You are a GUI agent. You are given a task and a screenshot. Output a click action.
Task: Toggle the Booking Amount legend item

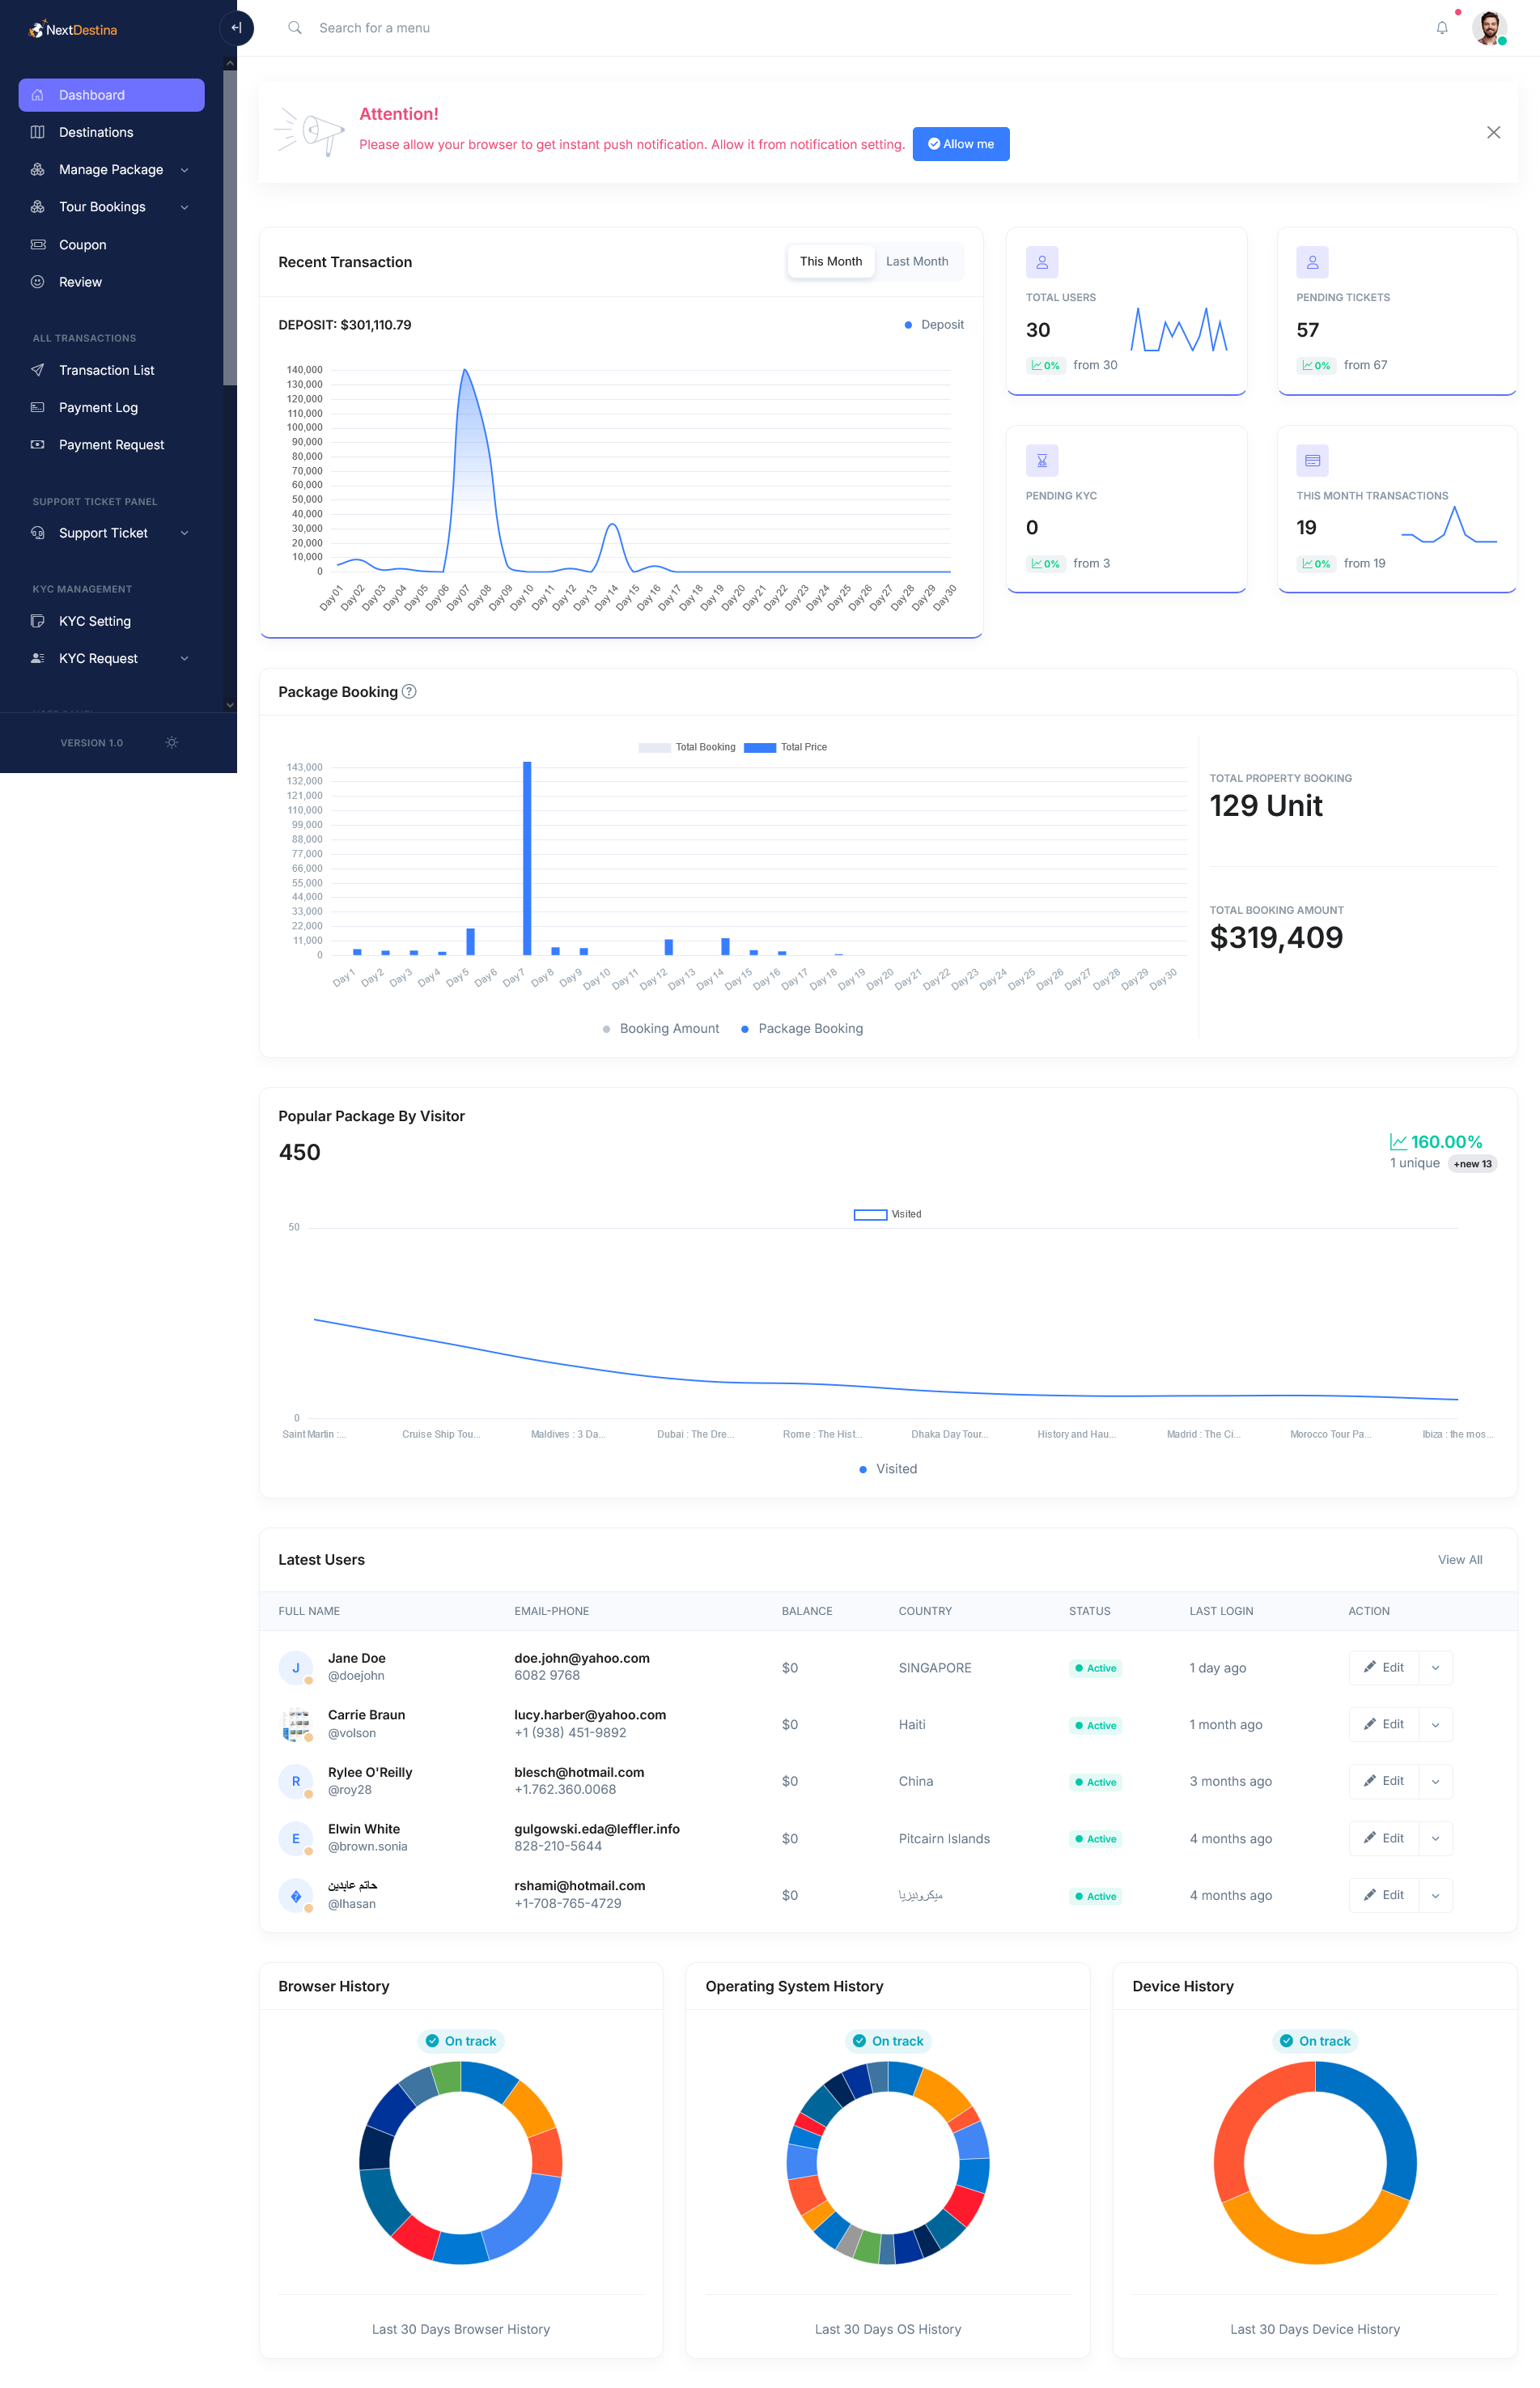(660, 1029)
